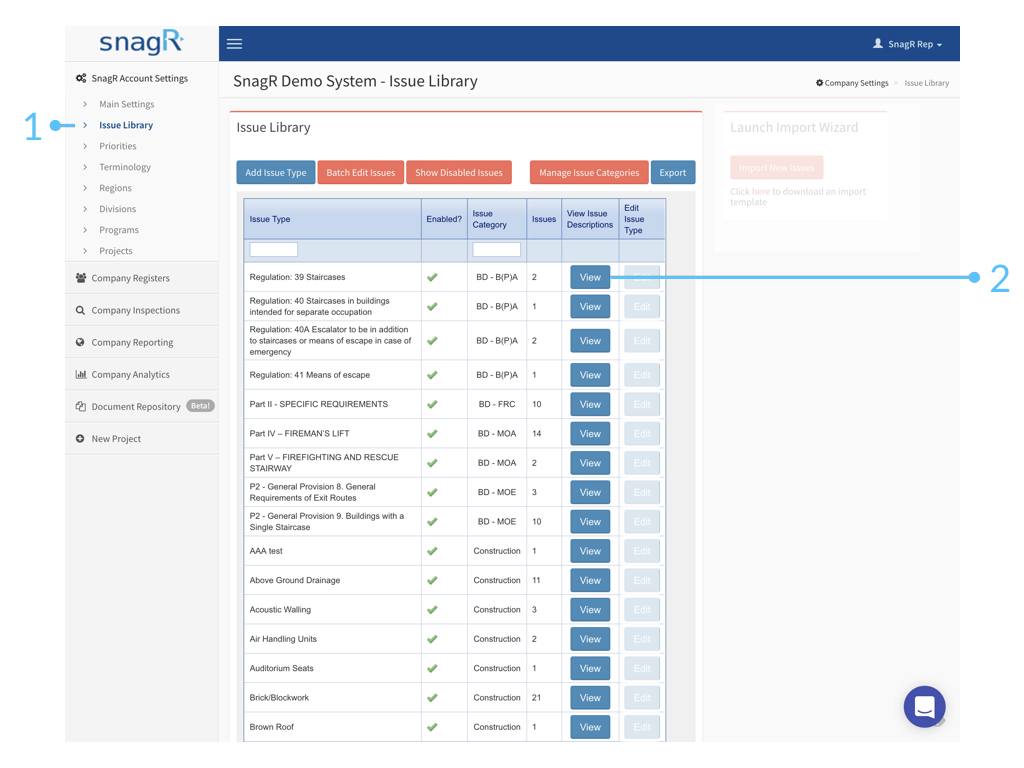Click the Company Registers people icon
This screenshot has height=768, width=1024.
81,278
